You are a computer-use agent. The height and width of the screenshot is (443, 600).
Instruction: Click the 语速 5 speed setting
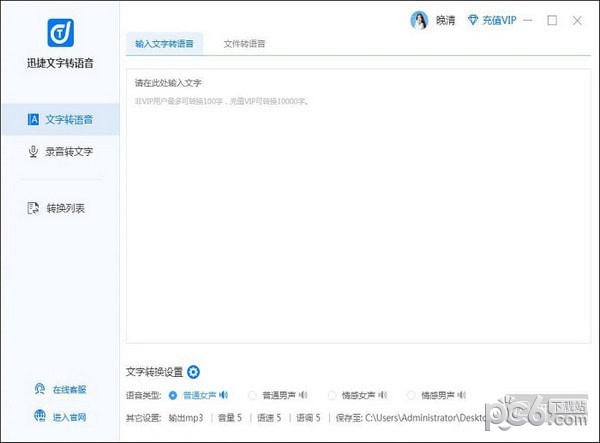(269, 418)
